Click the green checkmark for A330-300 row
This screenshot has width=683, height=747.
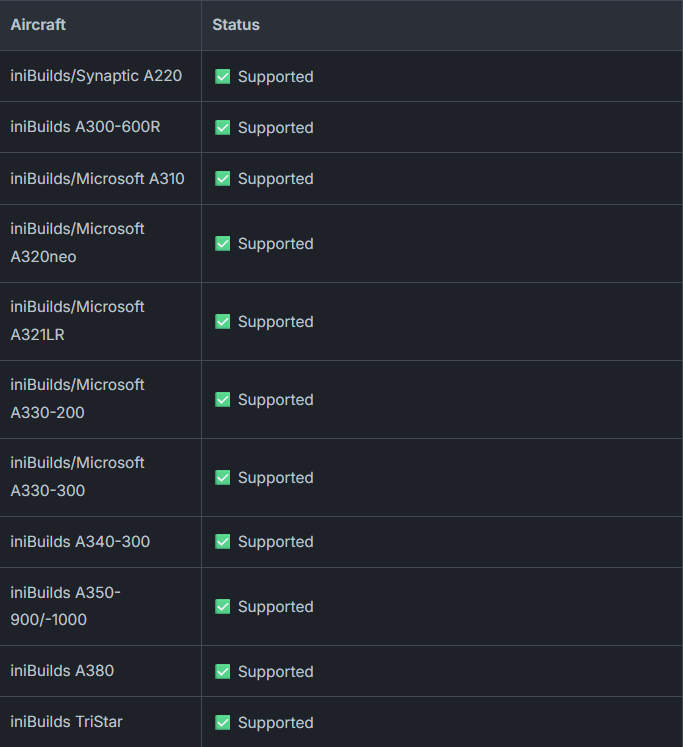222,477
